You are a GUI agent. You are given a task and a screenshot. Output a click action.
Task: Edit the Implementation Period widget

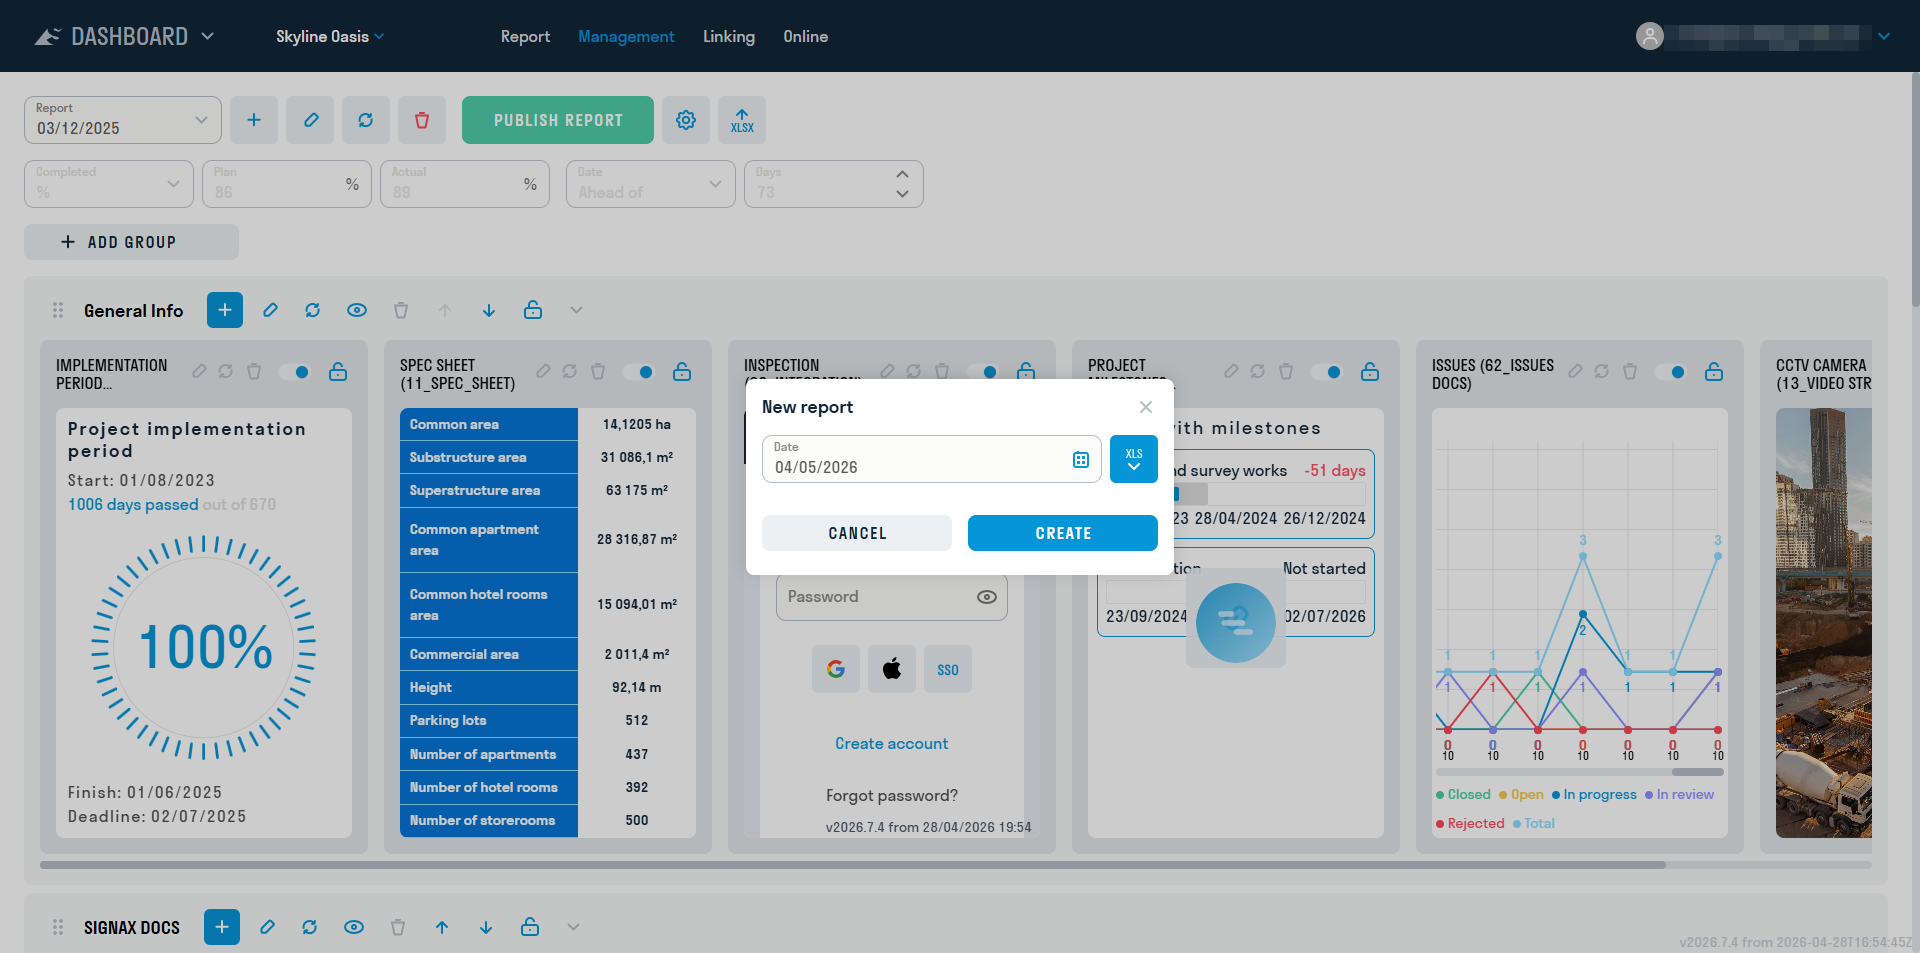[x=199, y=372]
